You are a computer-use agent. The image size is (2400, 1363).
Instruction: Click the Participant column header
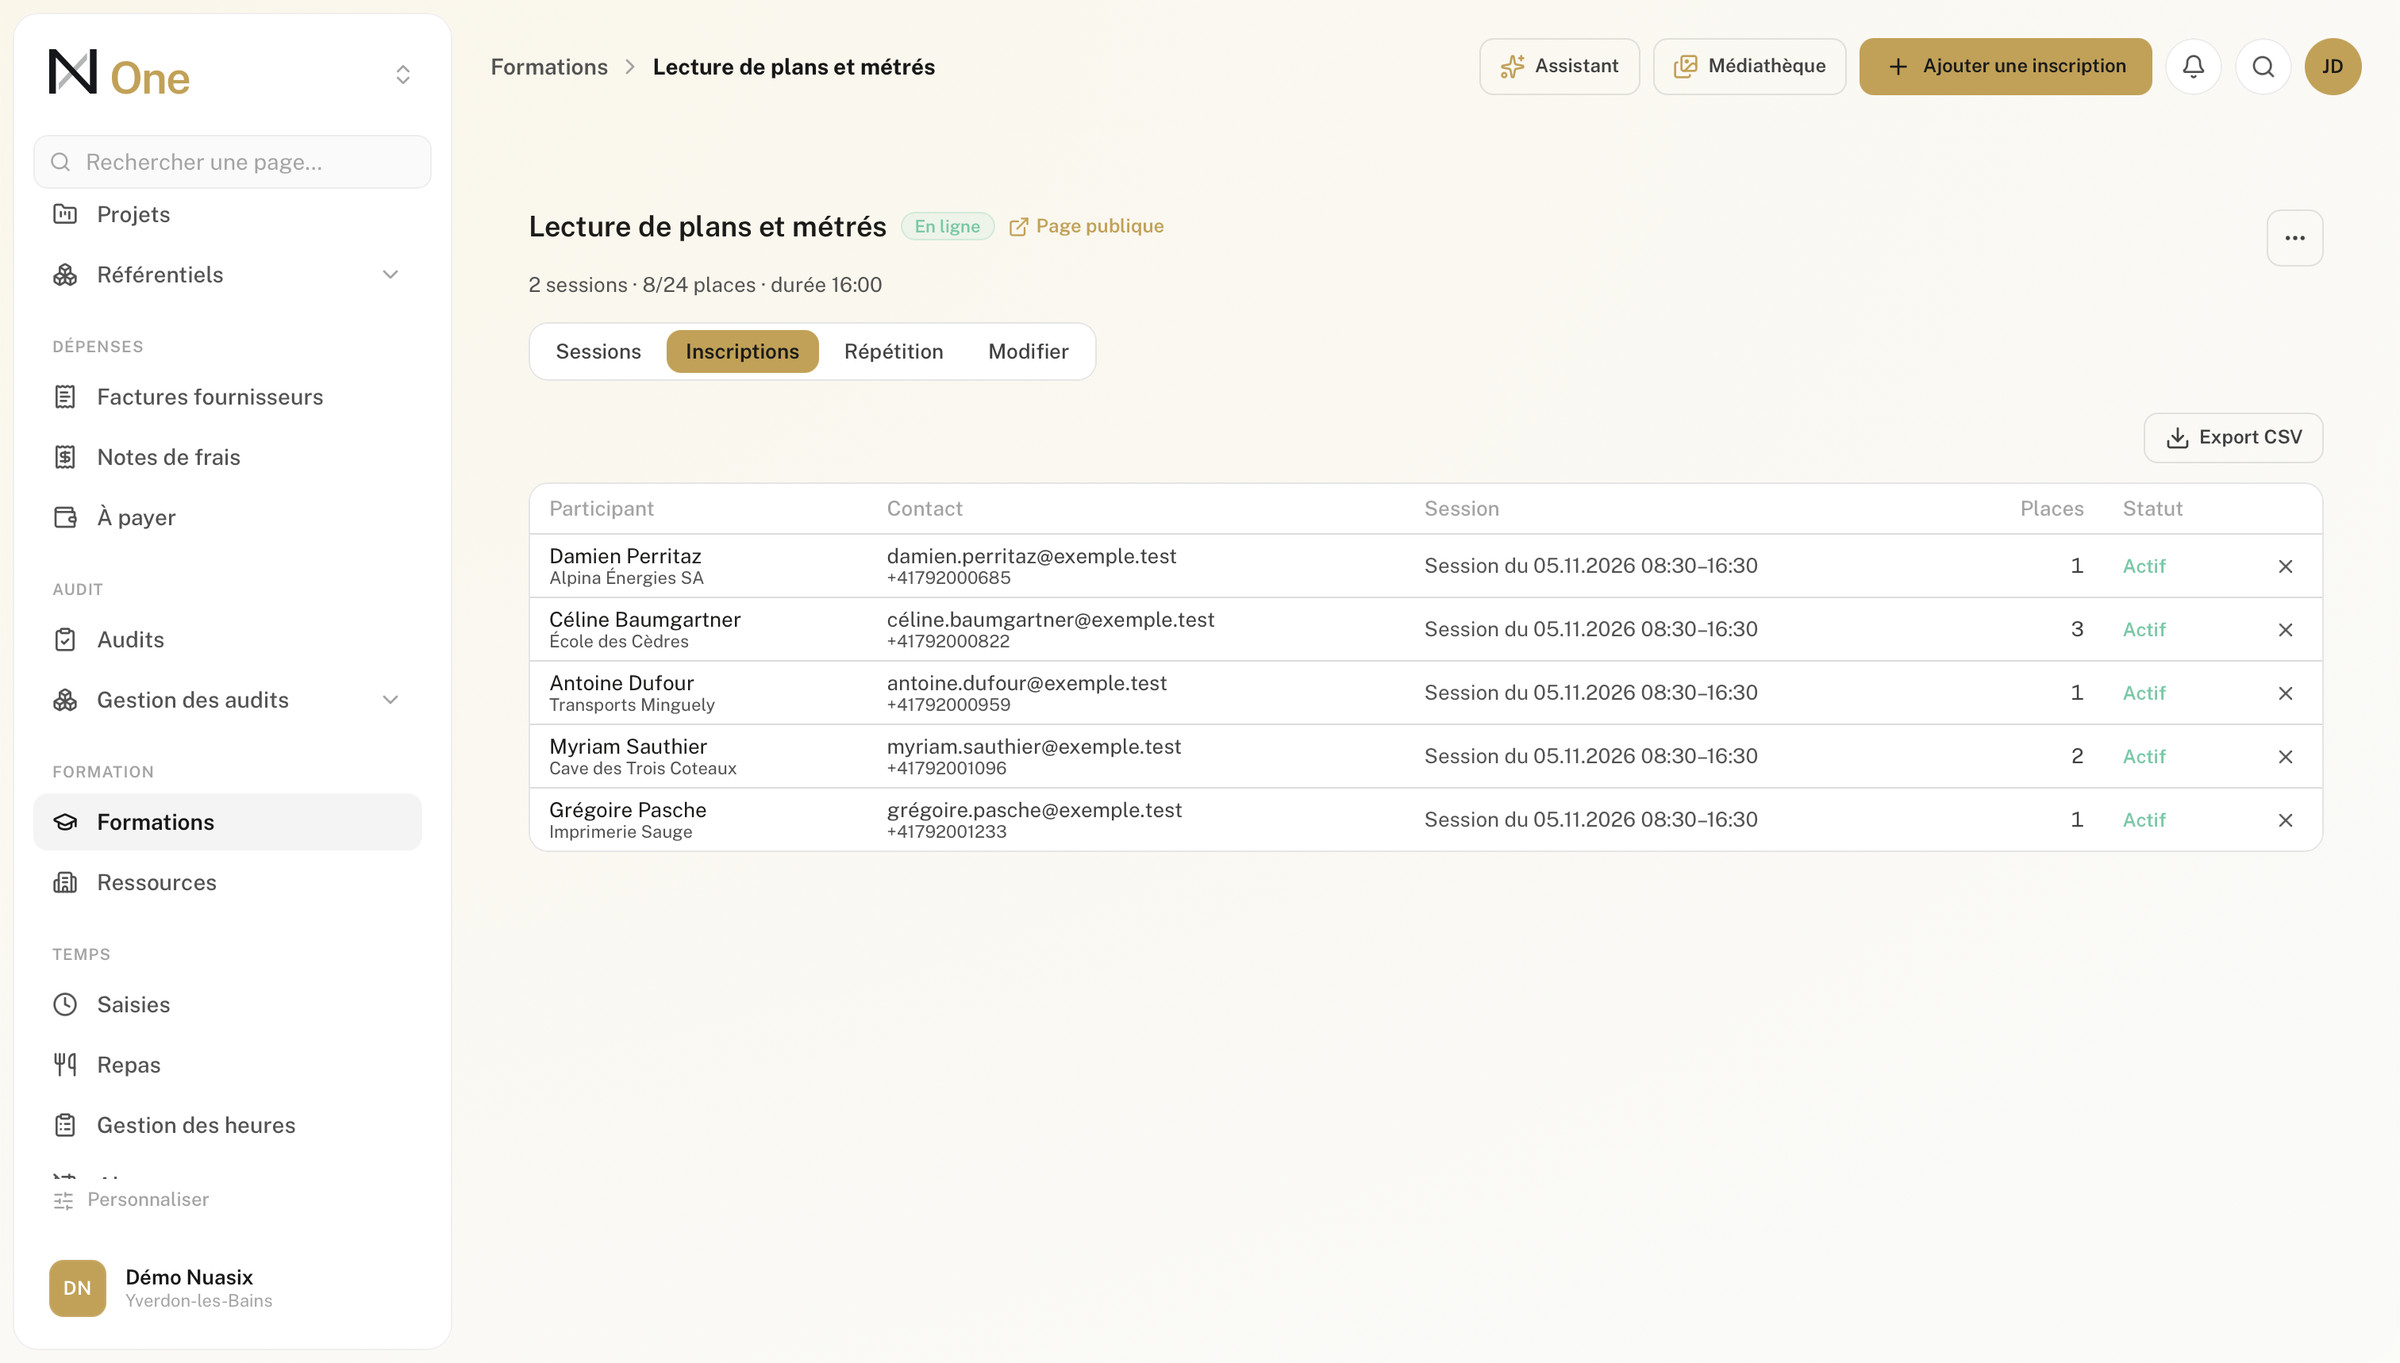coord(601,509)
